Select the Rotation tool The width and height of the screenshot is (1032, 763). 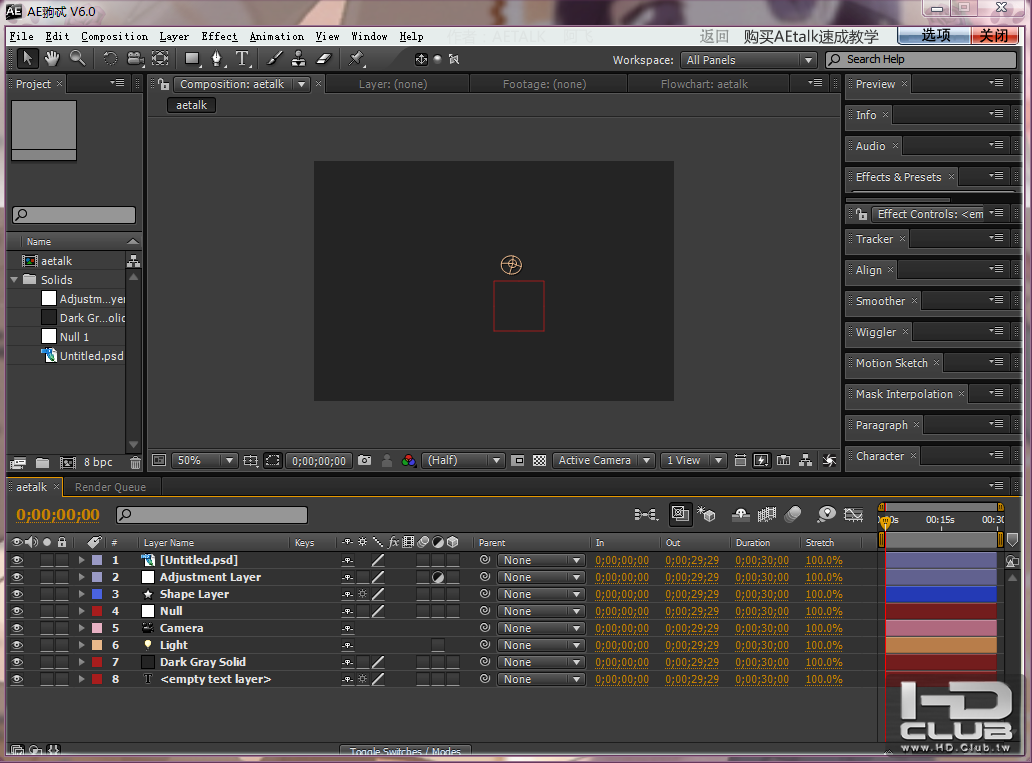(x=110, y=59)
